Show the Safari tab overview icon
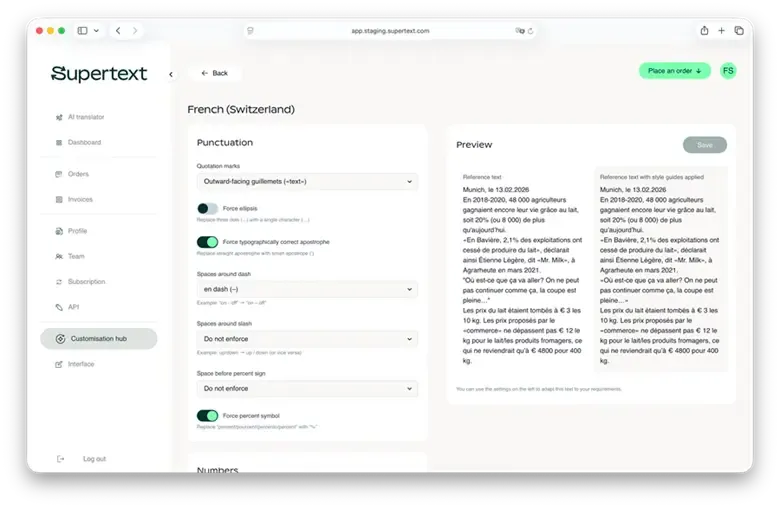 739,30
